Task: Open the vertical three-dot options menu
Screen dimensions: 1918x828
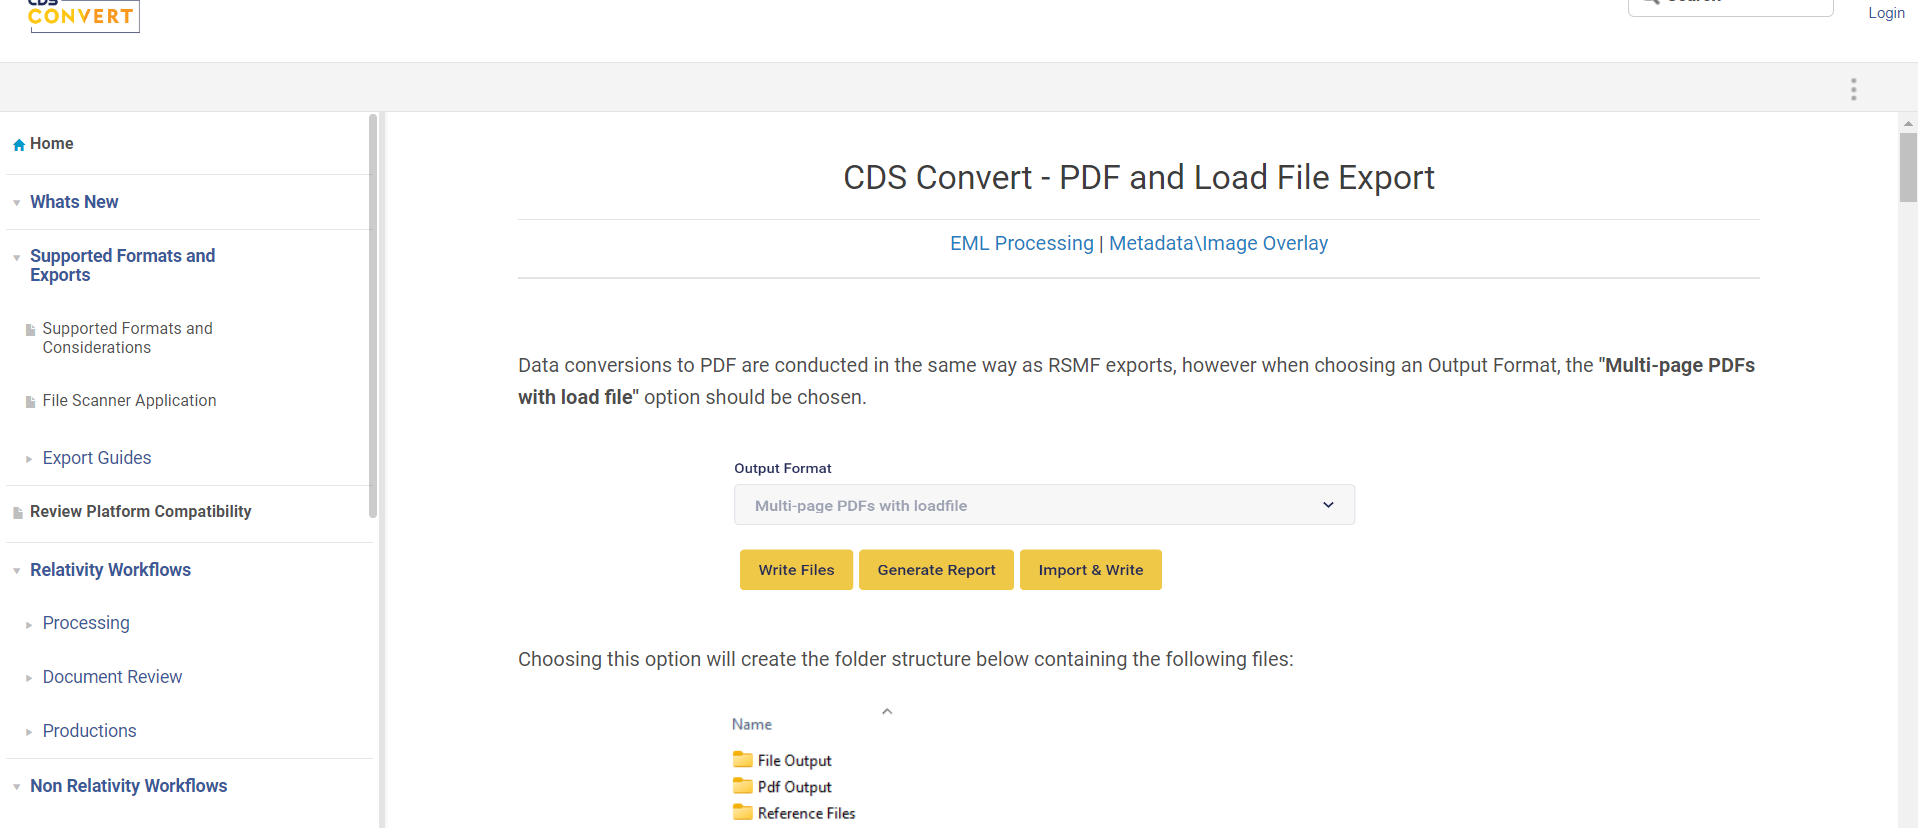Action: [1853, 89]
